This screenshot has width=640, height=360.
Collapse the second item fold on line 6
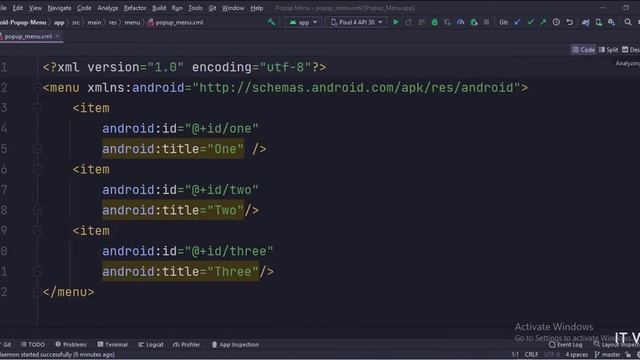pyautogui.click(x=37, y=169)
